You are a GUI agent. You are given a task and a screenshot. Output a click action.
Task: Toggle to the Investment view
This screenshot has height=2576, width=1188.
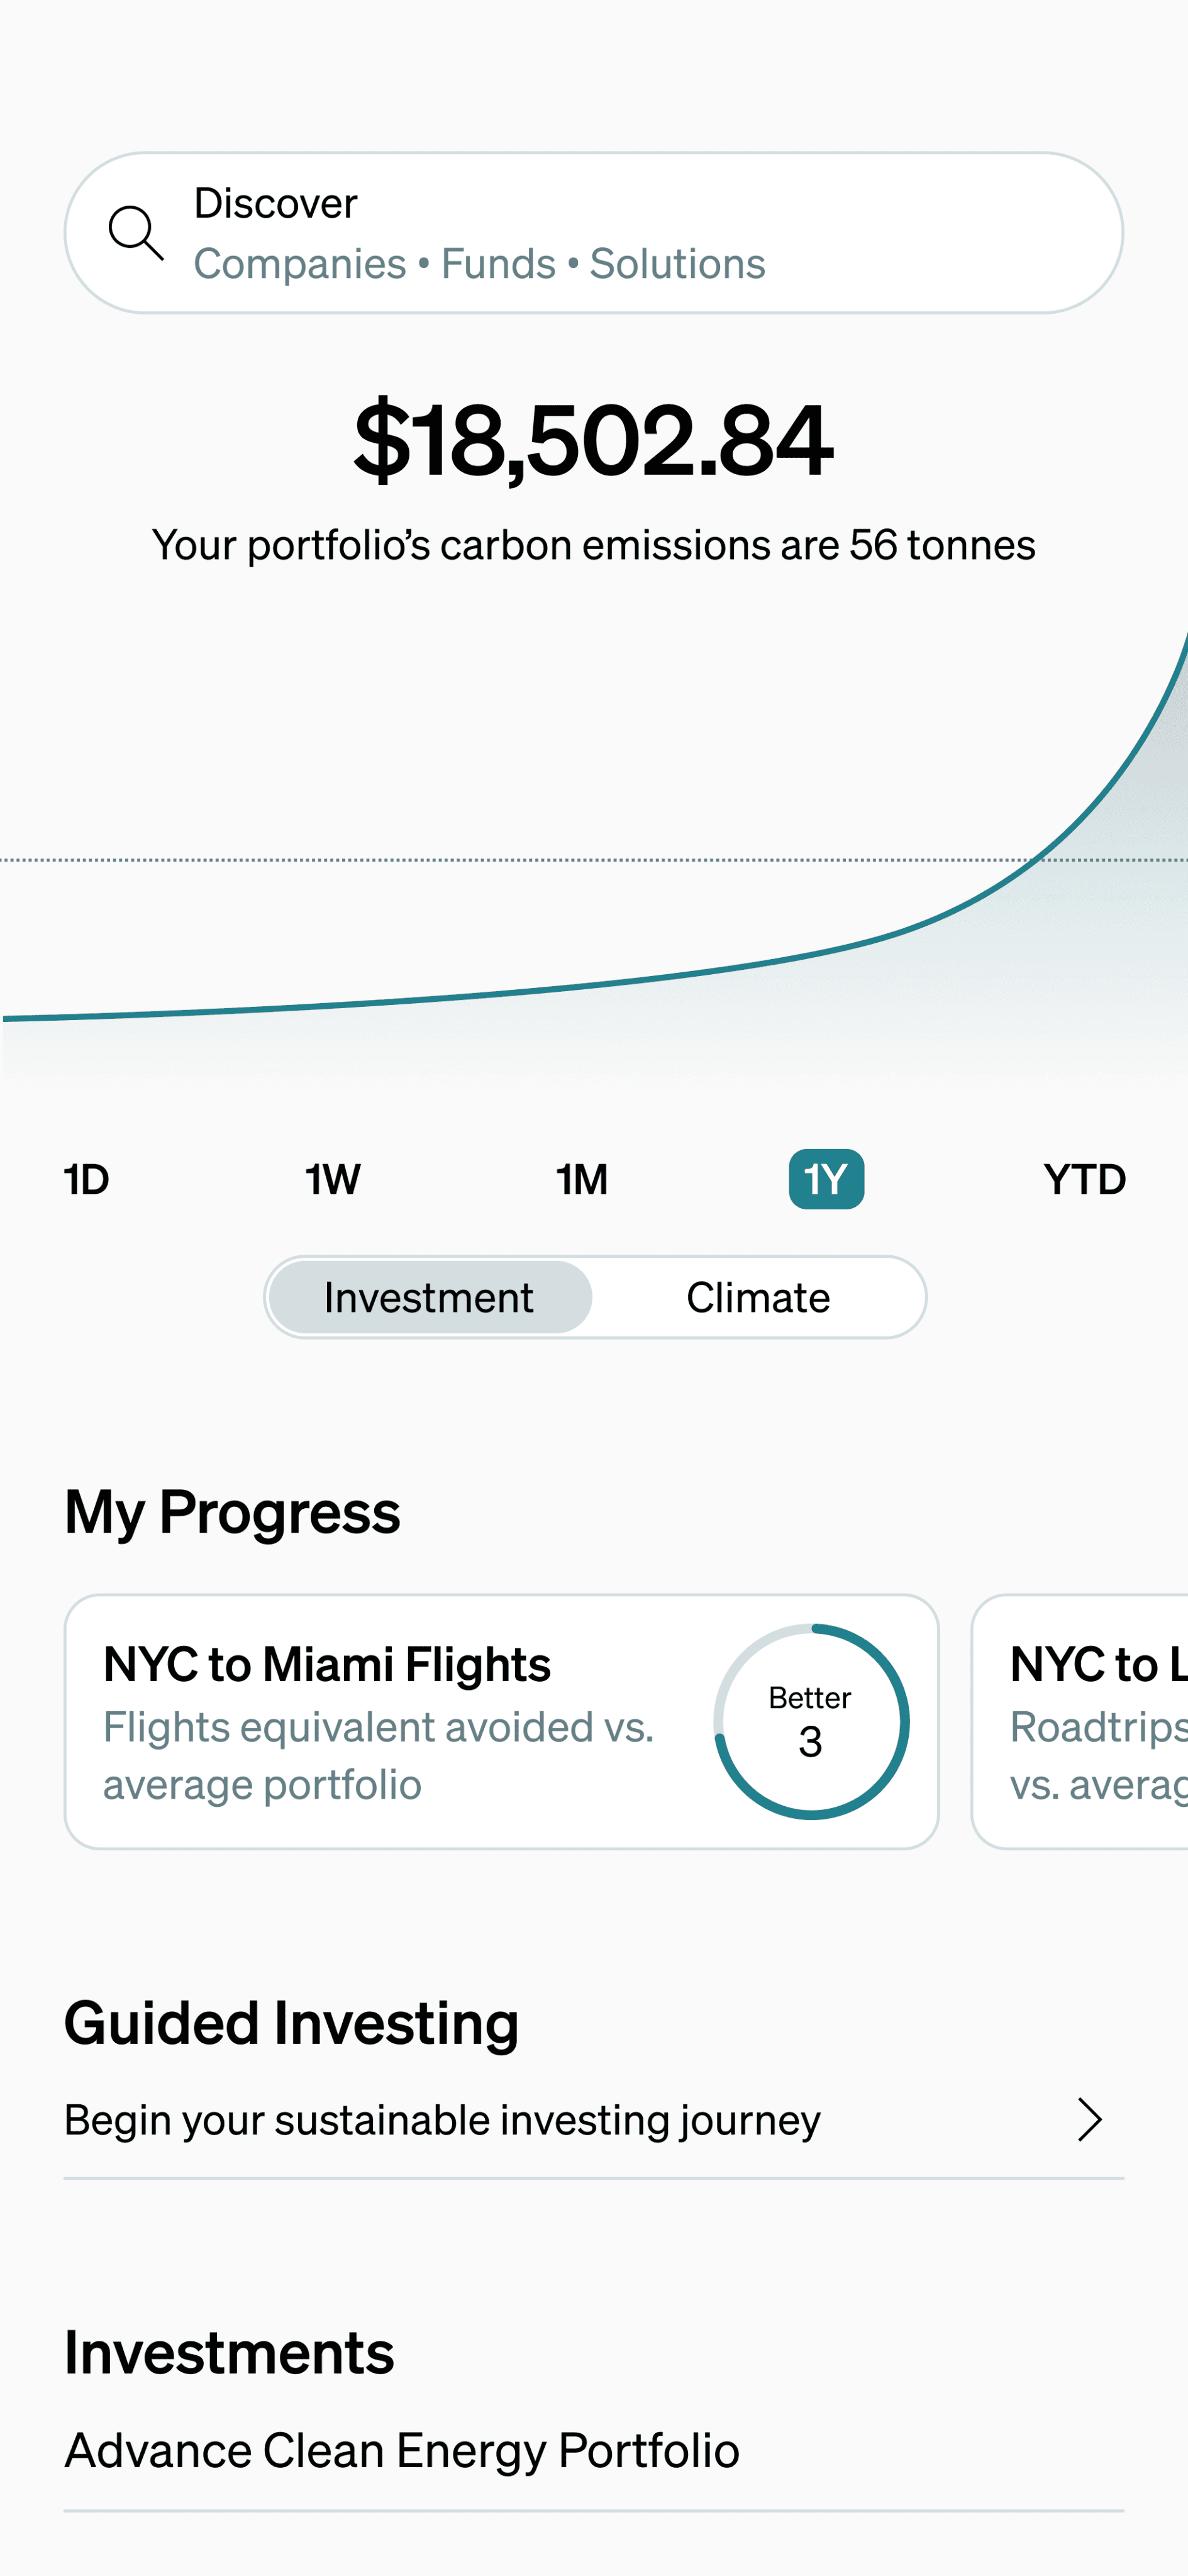(x=430, y=1297)
